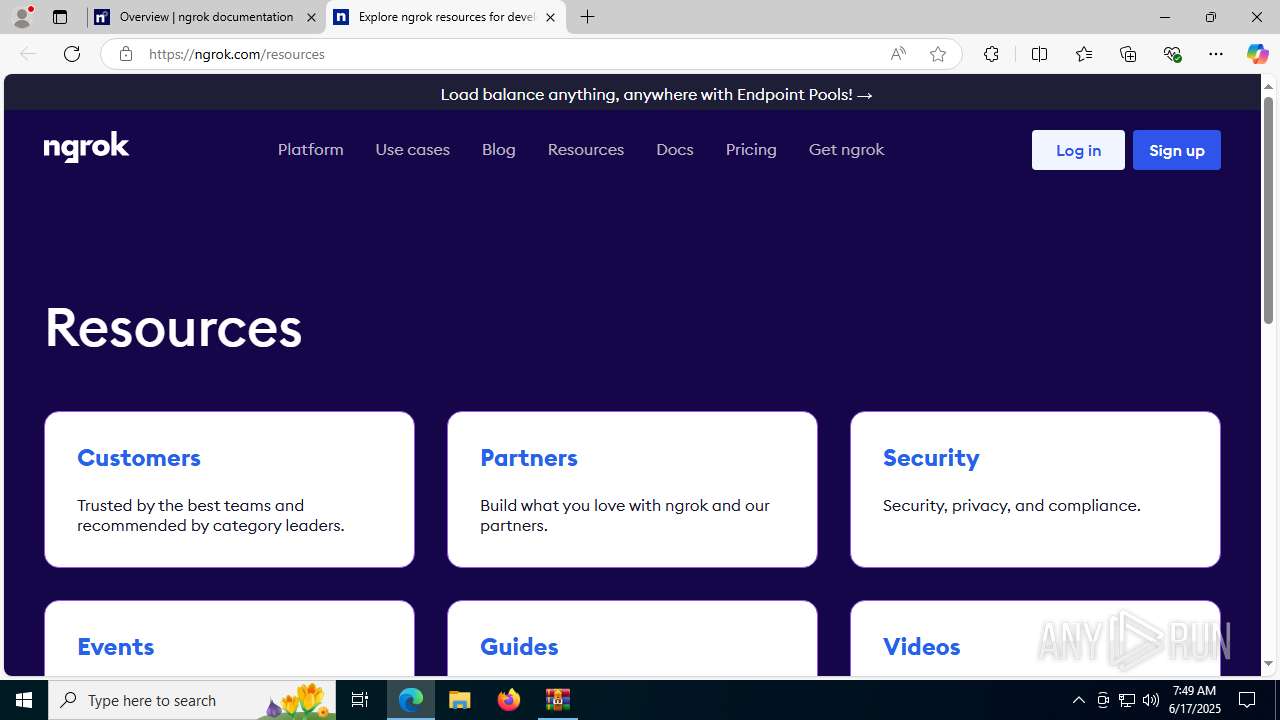Open Endpoint Pools announcement banner link
This screenshot has width=1280, height=720.
tap(657, 94)
